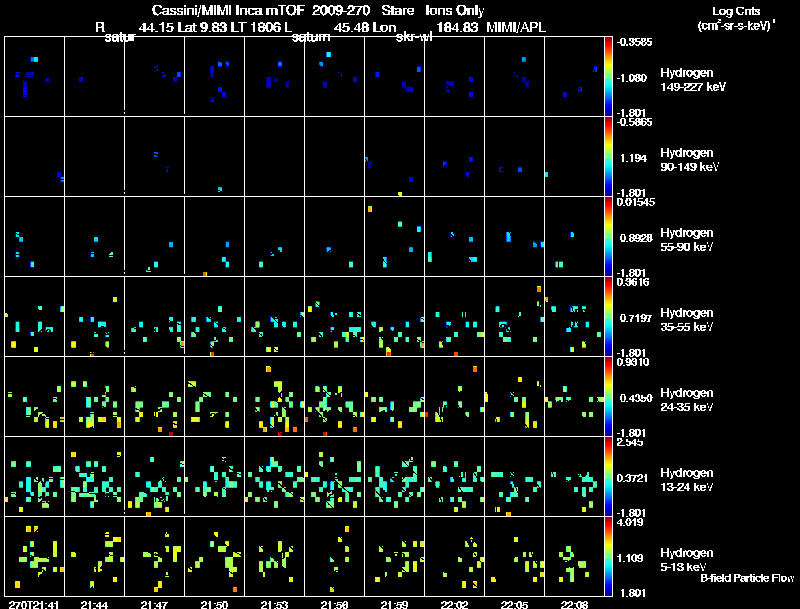This screenshot has height=609, width=800.
Task: Click the Hydrogen 24-35 keV color scale
Action: [608, 396]
